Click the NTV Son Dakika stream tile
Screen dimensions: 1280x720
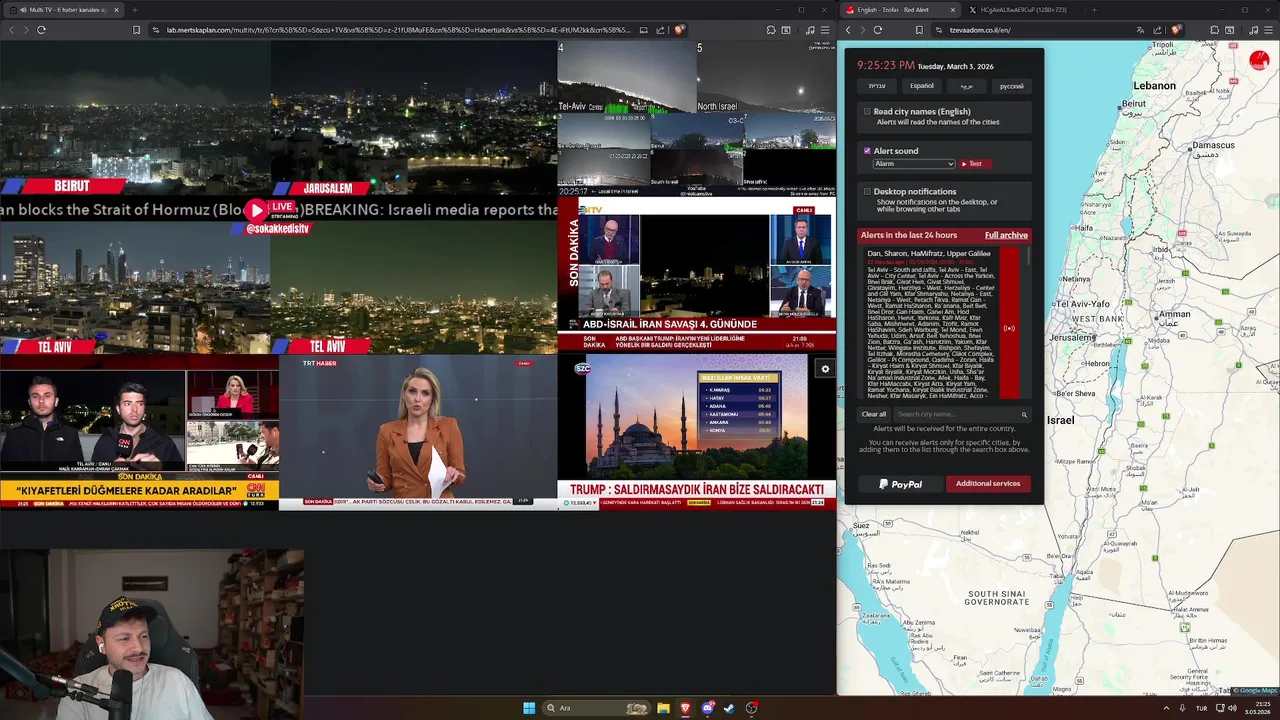696,274
